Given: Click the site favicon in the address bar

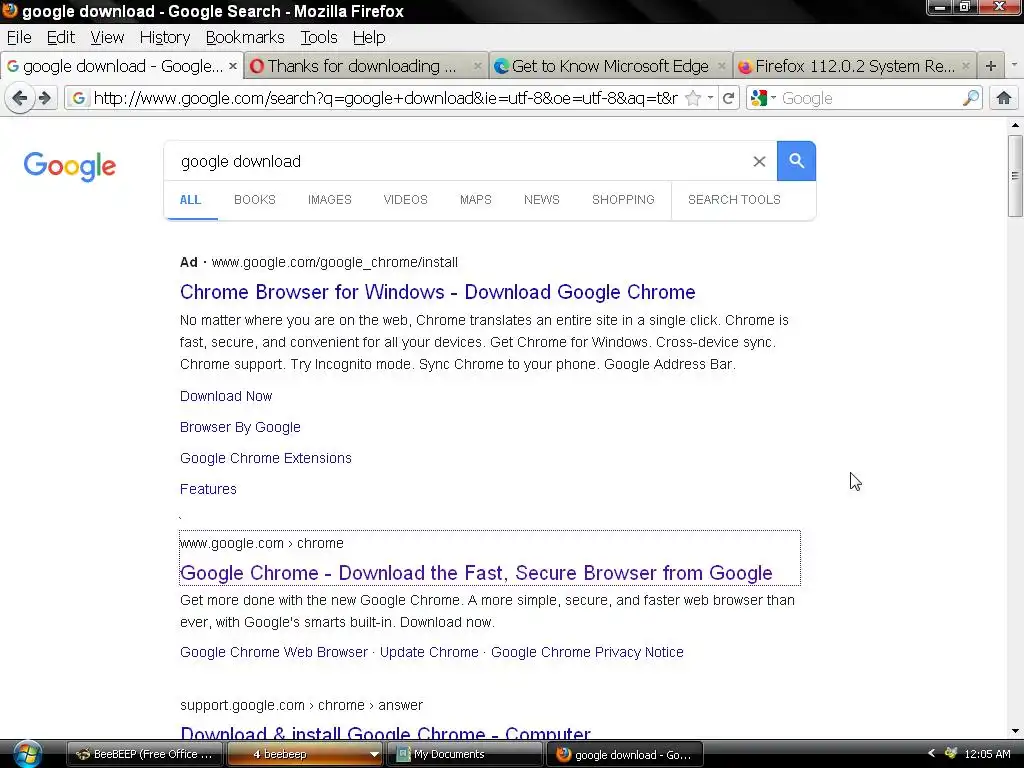Looking at the screenshot, I should point(78,99).
